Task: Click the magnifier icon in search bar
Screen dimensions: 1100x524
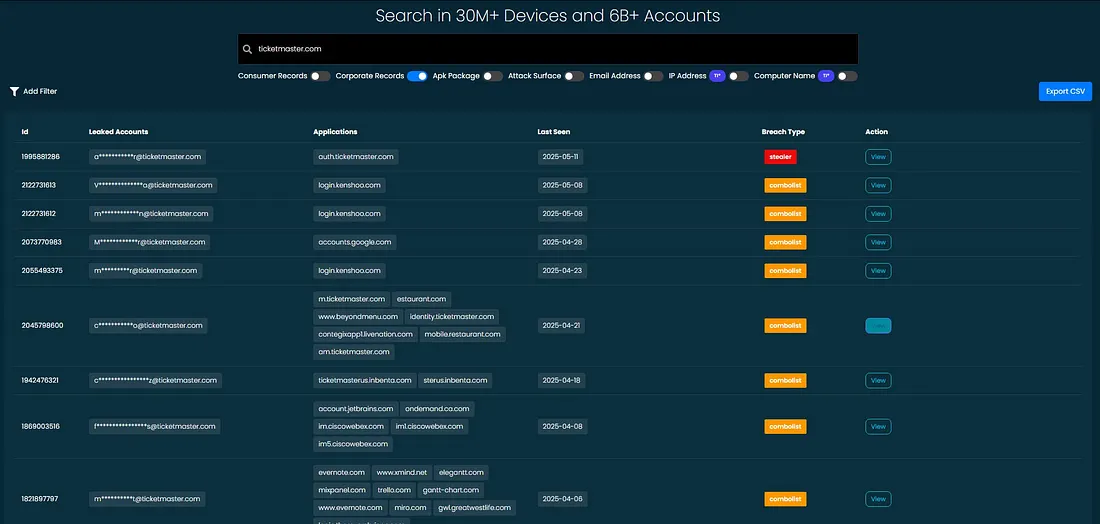Action: (x=248, y=49)
